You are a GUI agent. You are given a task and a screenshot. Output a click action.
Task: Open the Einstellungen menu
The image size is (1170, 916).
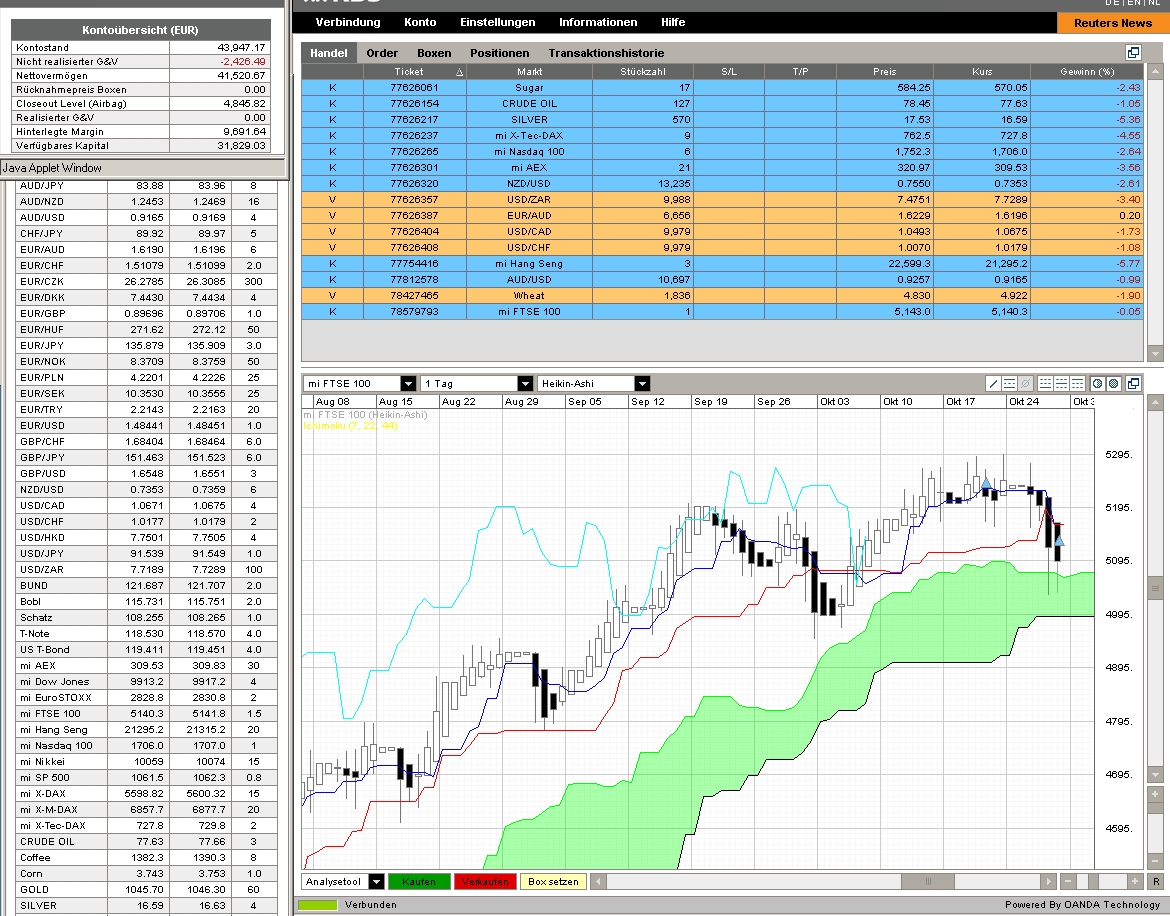[498, 22]
